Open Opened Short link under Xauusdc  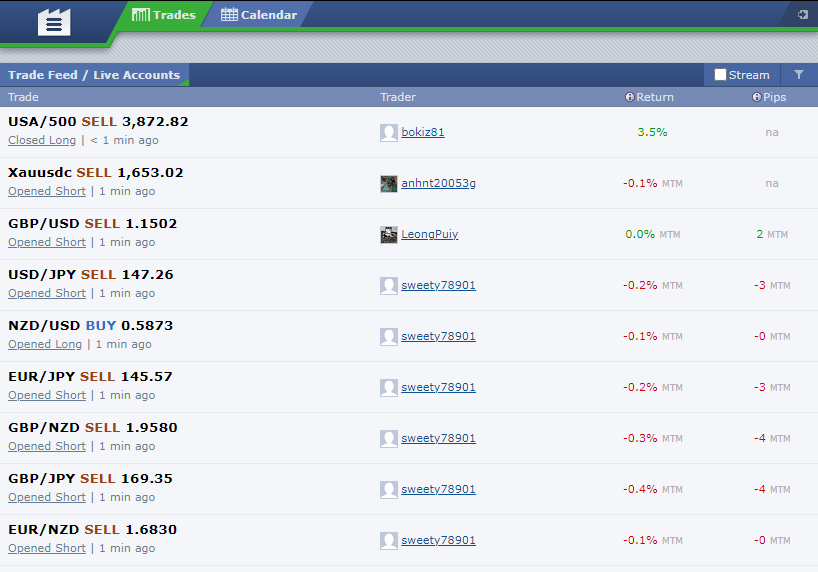pos(47,192)
